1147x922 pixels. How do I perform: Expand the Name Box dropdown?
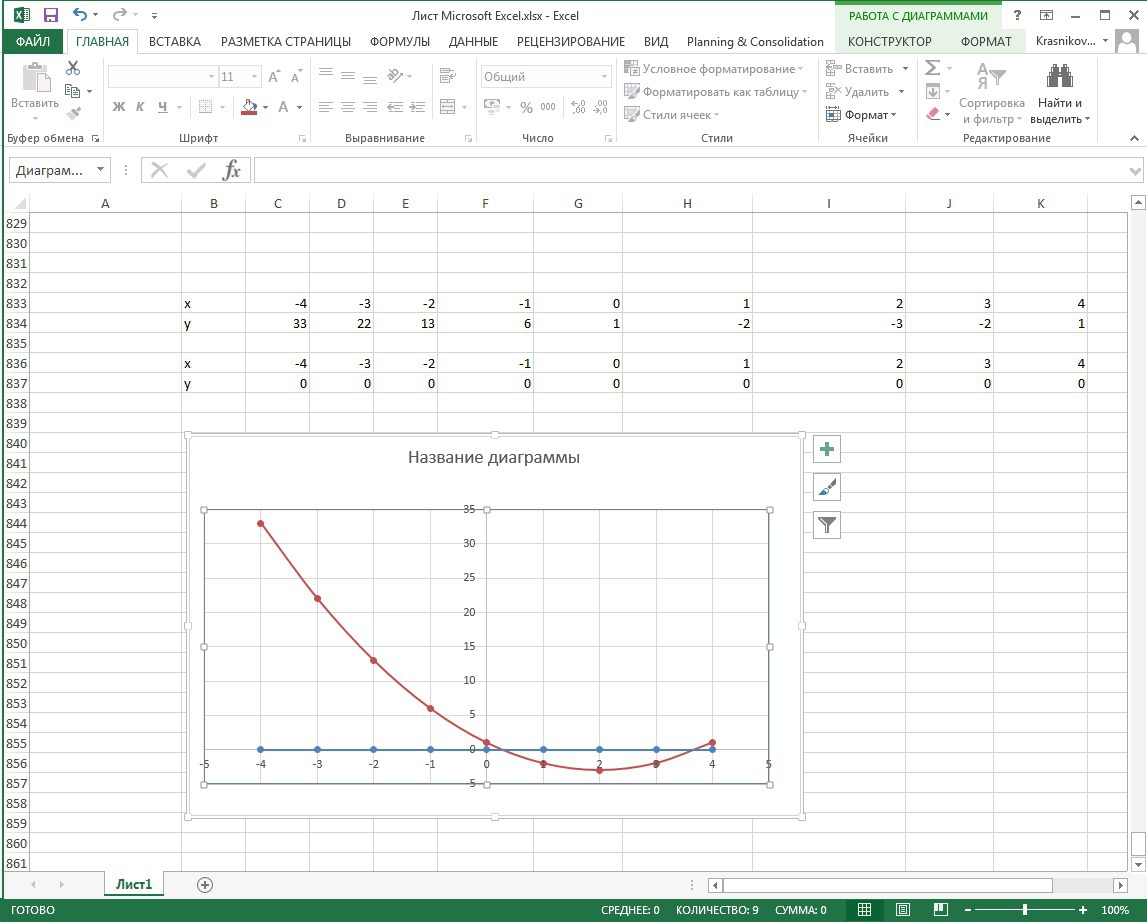100,170
